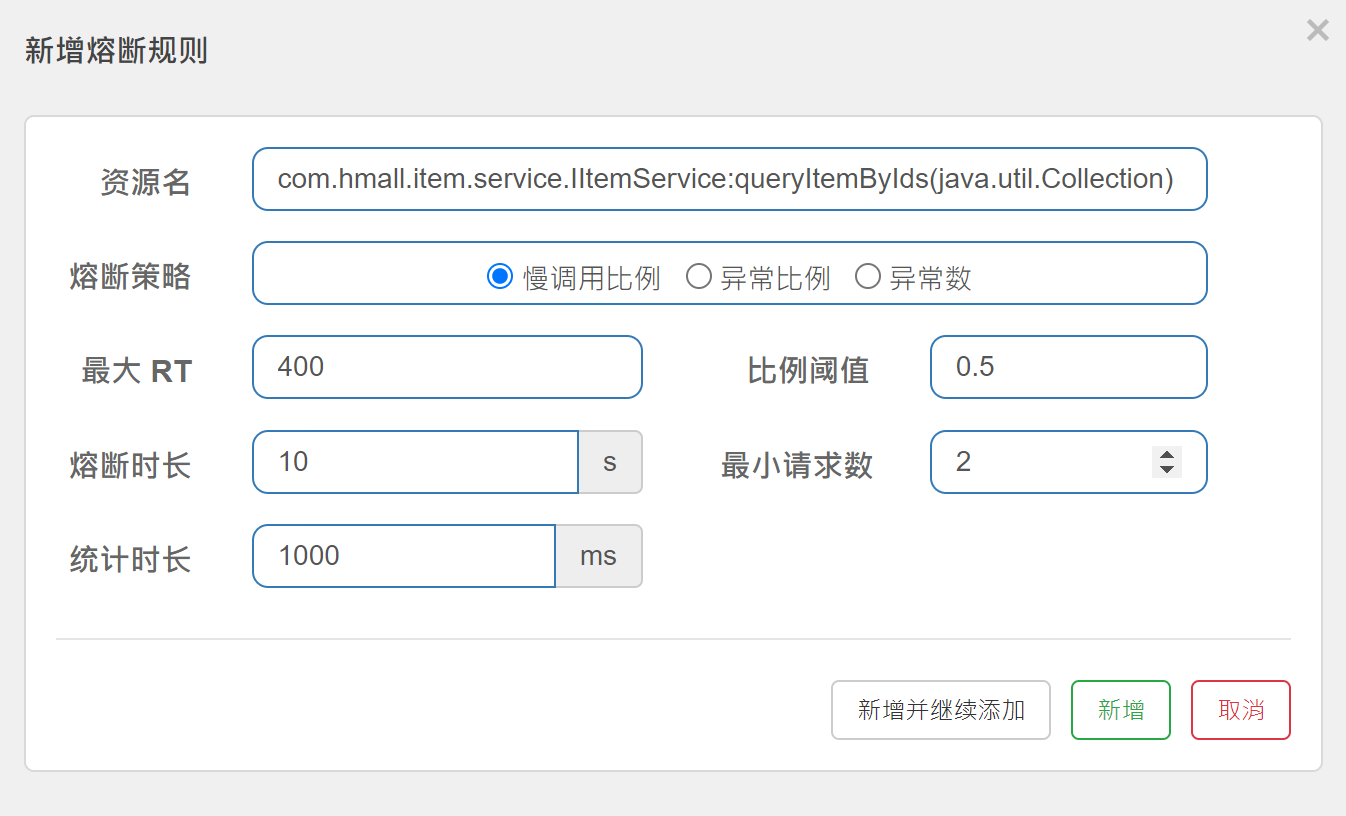
Task: Click the 最小请求数 input field
Action: (1069, 462)
